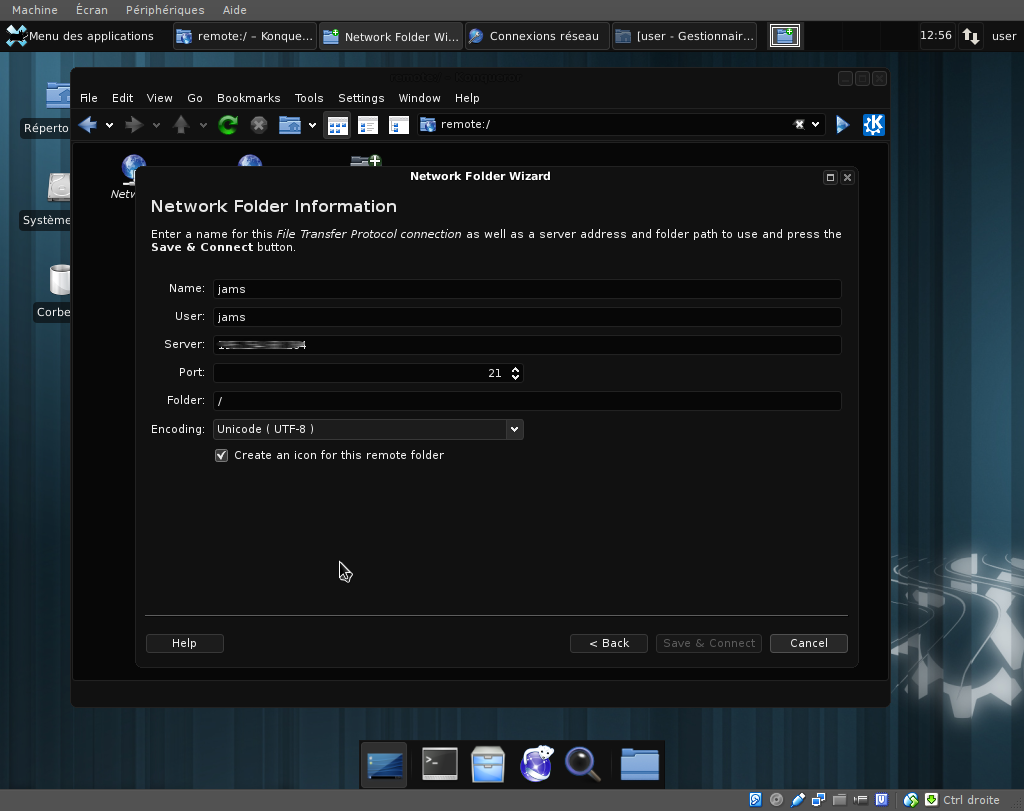Click the Back arrow in Konqueror toolbar
The image size is (1024, 811).
pyautogui.click(x=87, y=125)
